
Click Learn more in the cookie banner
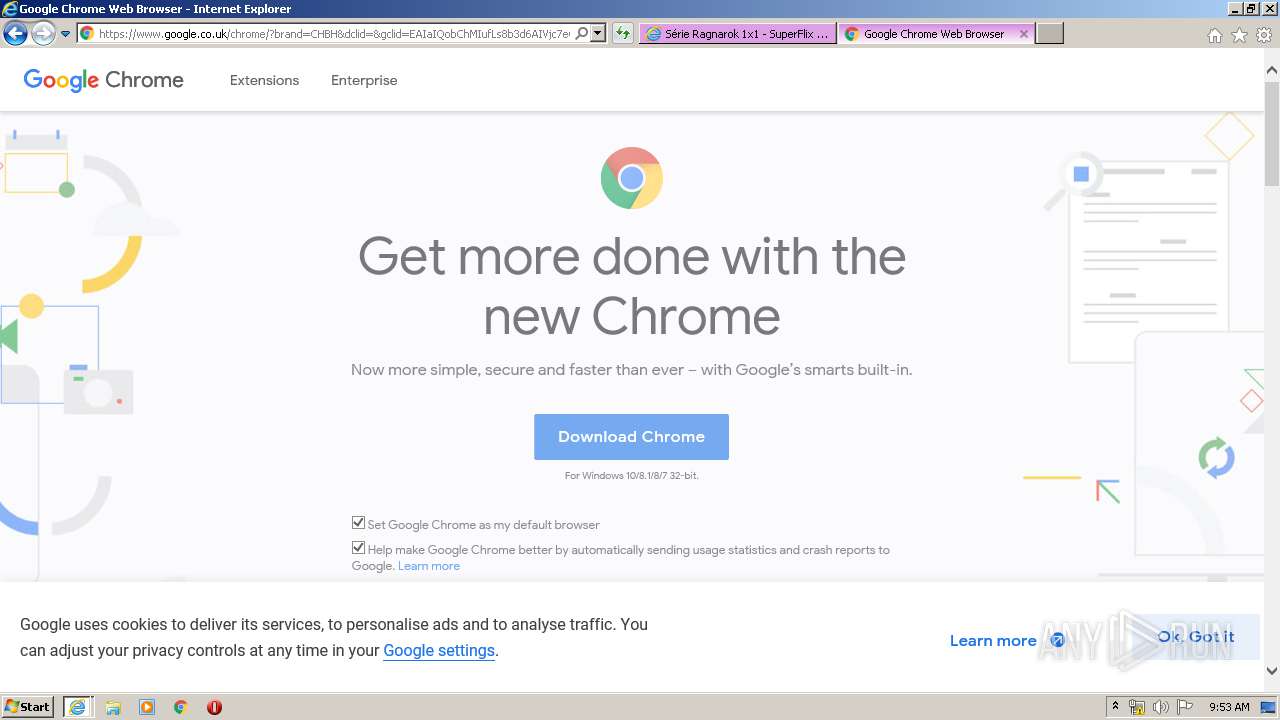click(x=993, y=641)
